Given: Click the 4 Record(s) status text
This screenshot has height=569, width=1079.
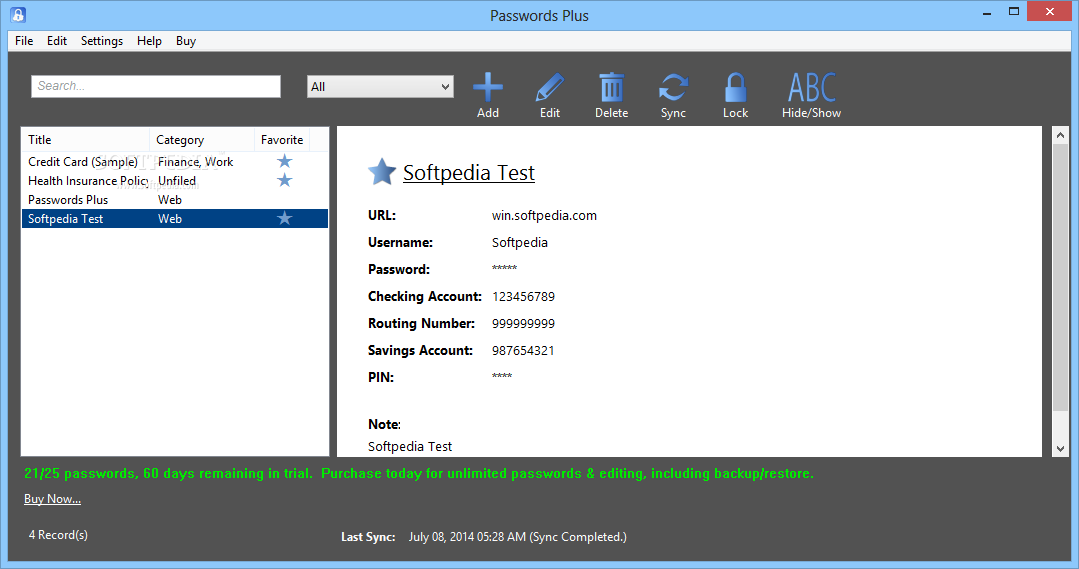Looking at the screenshot, I should [x=58, y=535].
